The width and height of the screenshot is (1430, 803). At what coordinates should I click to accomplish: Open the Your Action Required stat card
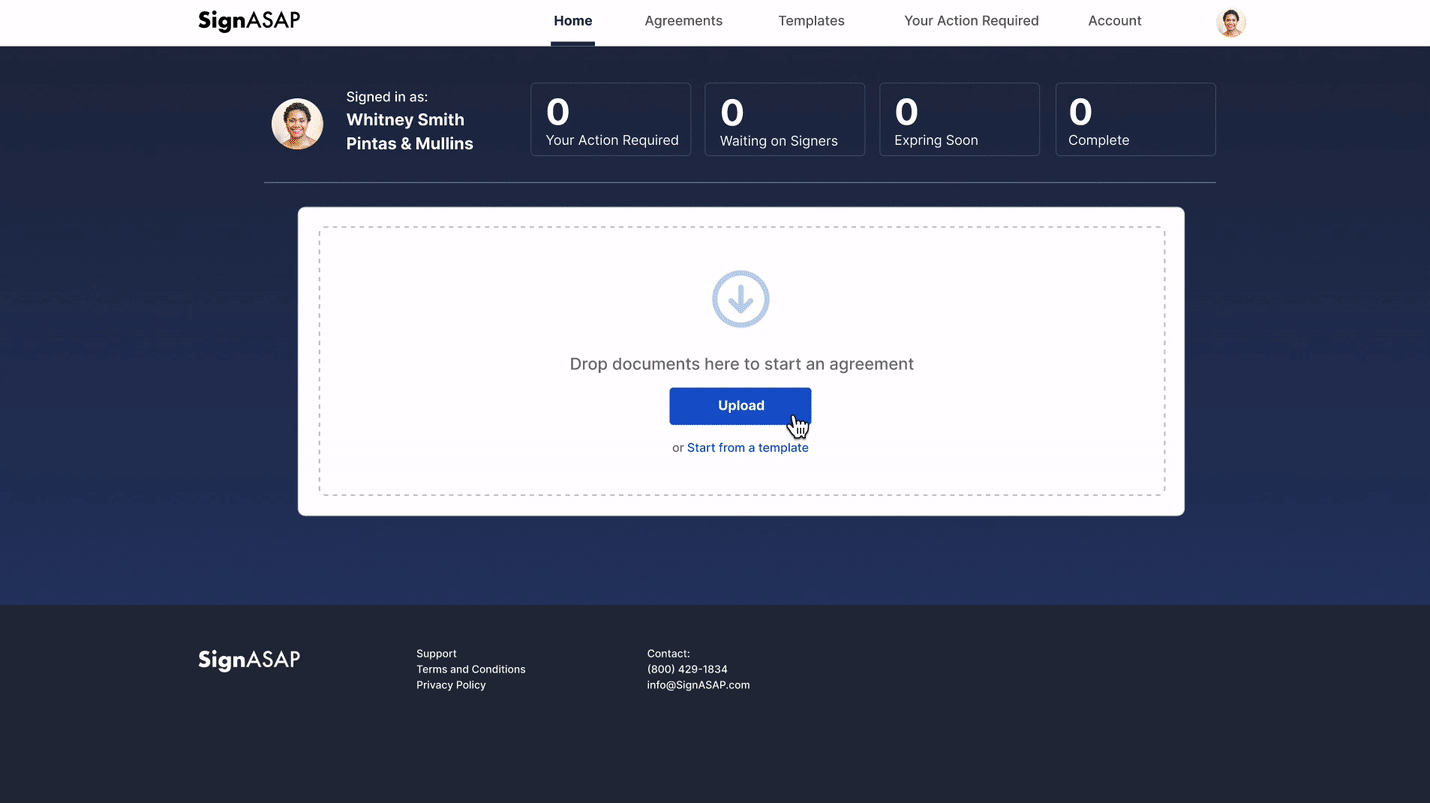[x=611, y=120]
